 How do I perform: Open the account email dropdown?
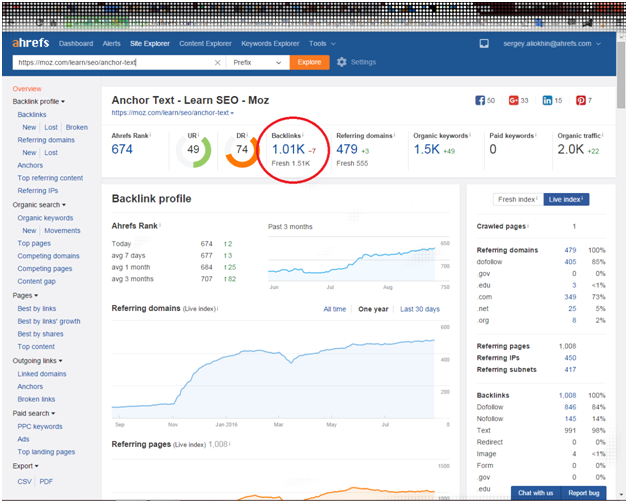tap(552, 43)
